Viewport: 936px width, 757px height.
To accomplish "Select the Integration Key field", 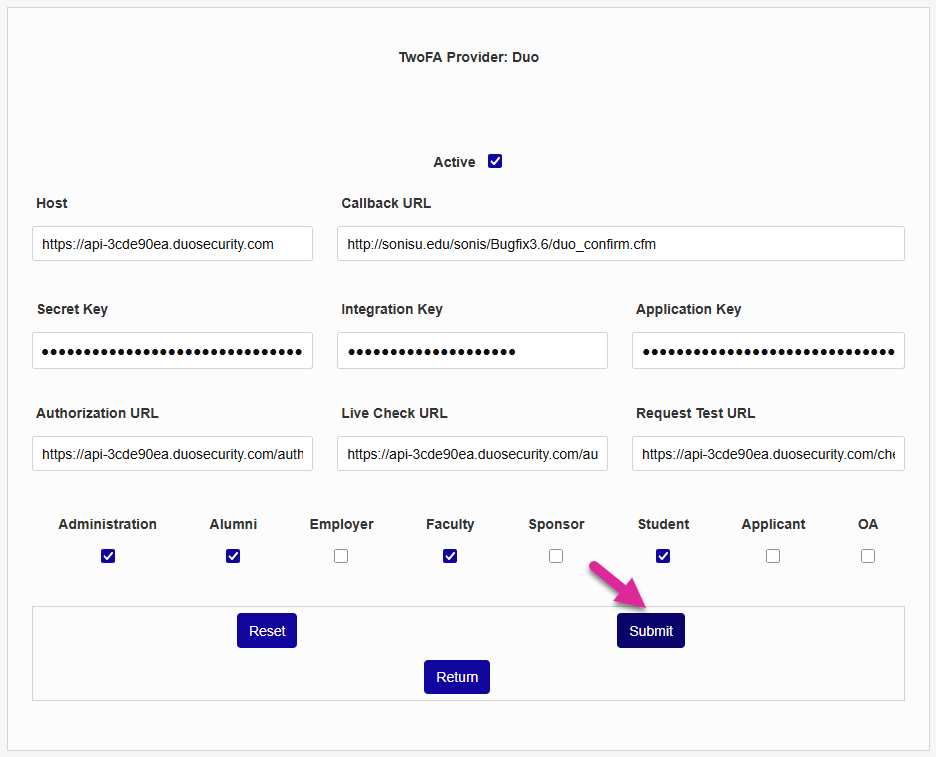I will [472, 351].
